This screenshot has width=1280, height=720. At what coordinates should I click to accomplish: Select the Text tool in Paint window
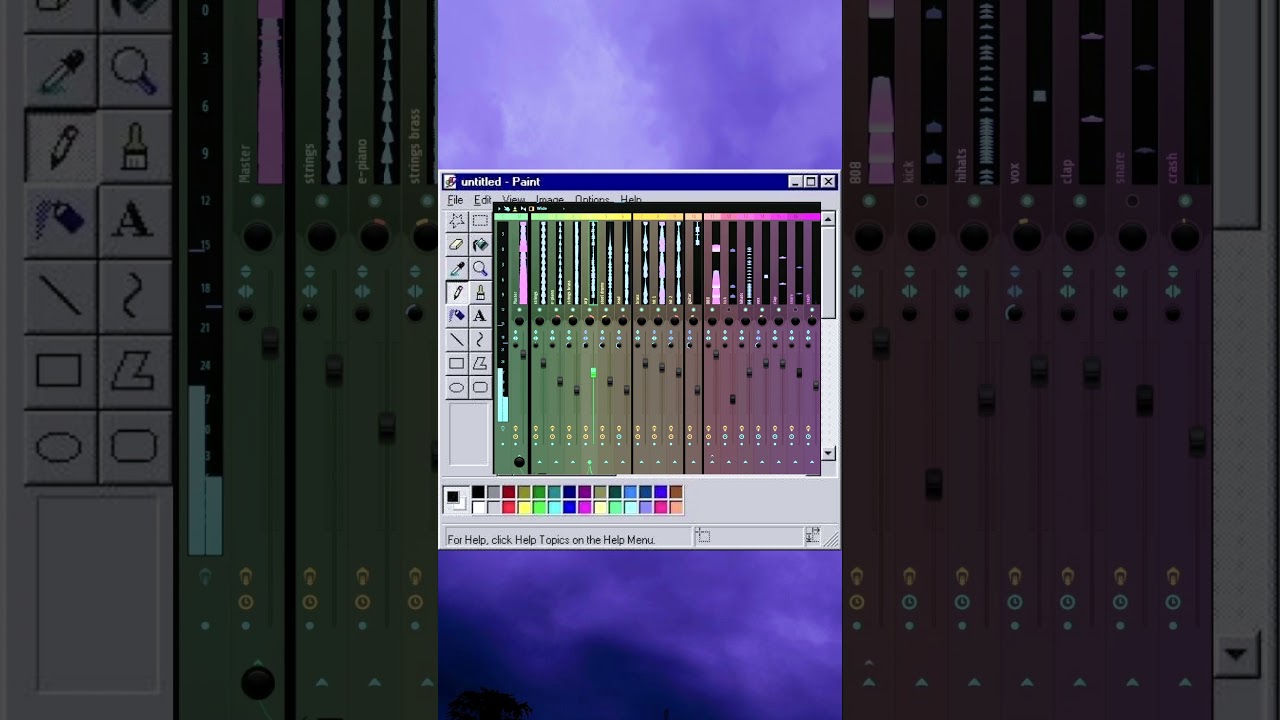[x=480, y=316]
